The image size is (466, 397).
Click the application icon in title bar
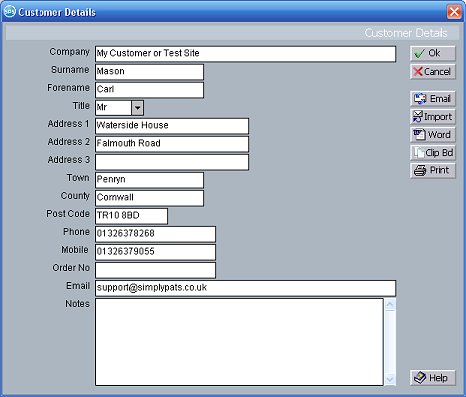click(x=10, y=12)
